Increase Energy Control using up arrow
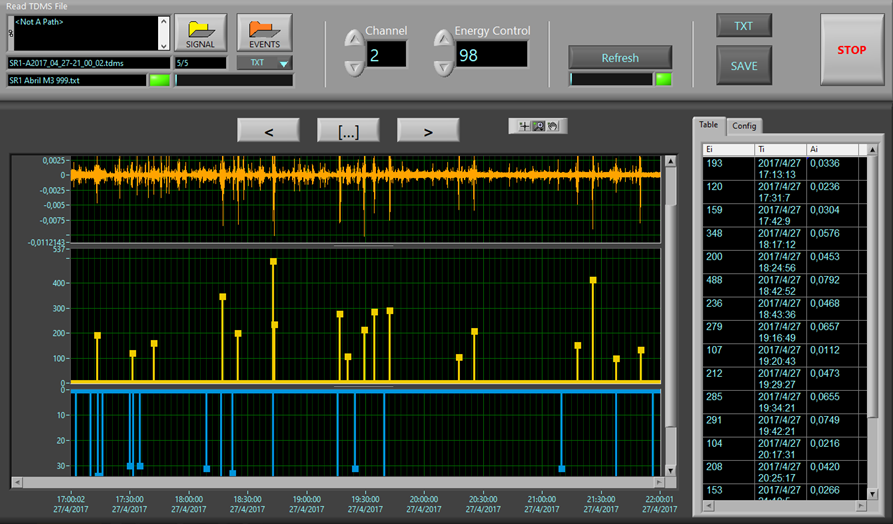Image resolution: width=893 pixels, height=524 pixels. pyautogui.click(x=444, y=40)
